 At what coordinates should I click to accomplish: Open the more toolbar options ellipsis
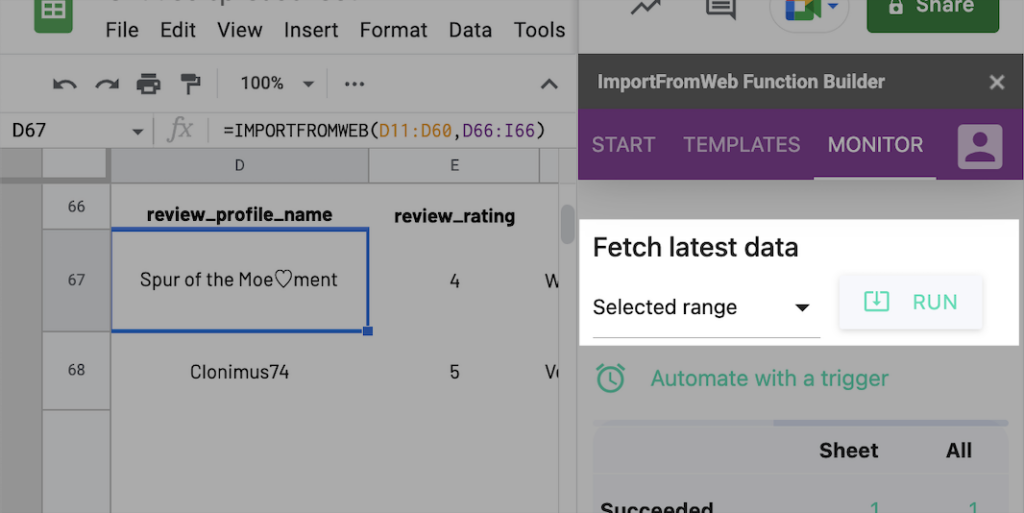(355, 84)
